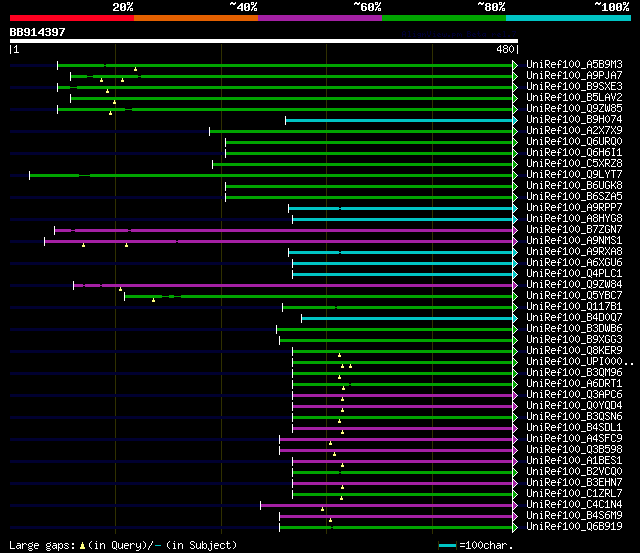
Task: Select hit label UniRef100_A4SFC9
Action: point(574,439)
